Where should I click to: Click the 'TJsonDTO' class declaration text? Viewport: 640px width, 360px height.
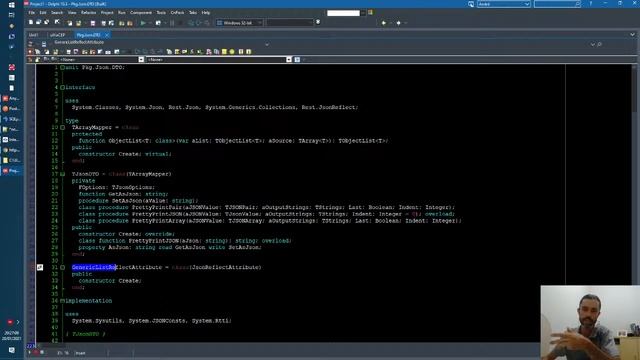coord(85,174)
